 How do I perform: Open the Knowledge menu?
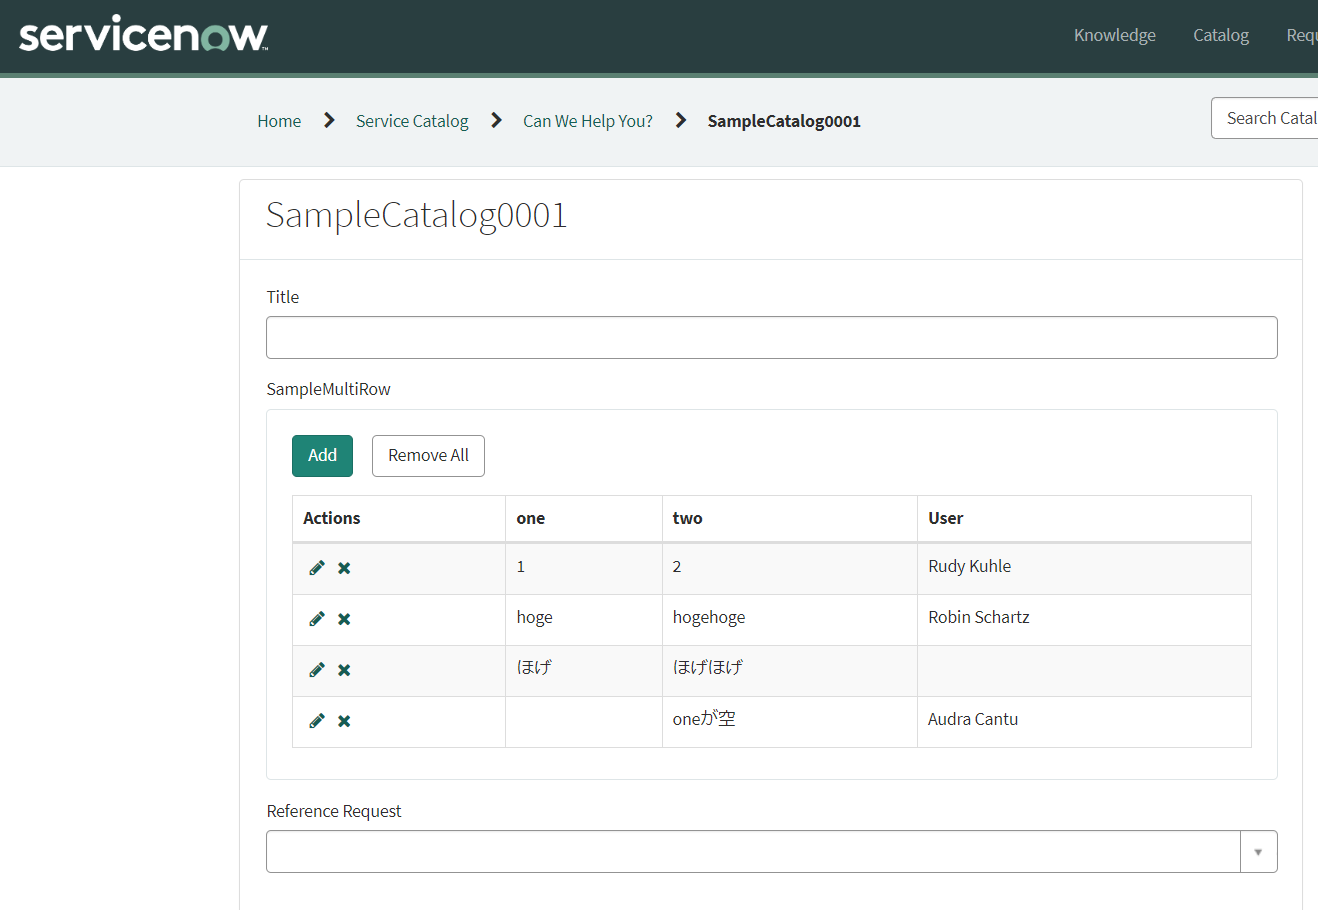click(1114, 35)
